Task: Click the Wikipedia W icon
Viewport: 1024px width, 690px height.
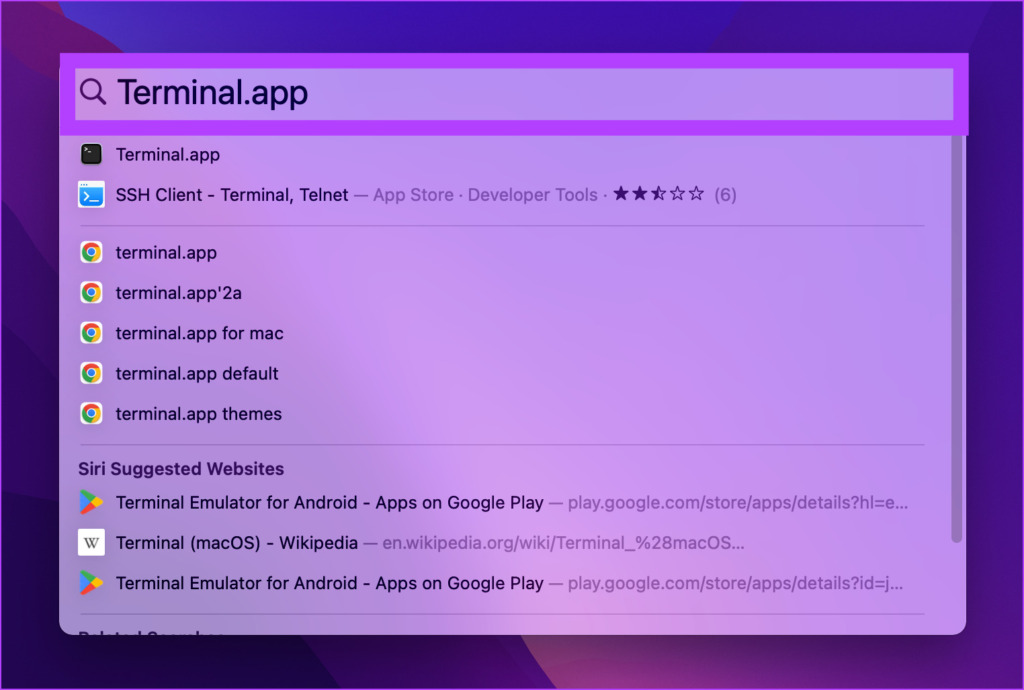Action: (x=91, y=542)
